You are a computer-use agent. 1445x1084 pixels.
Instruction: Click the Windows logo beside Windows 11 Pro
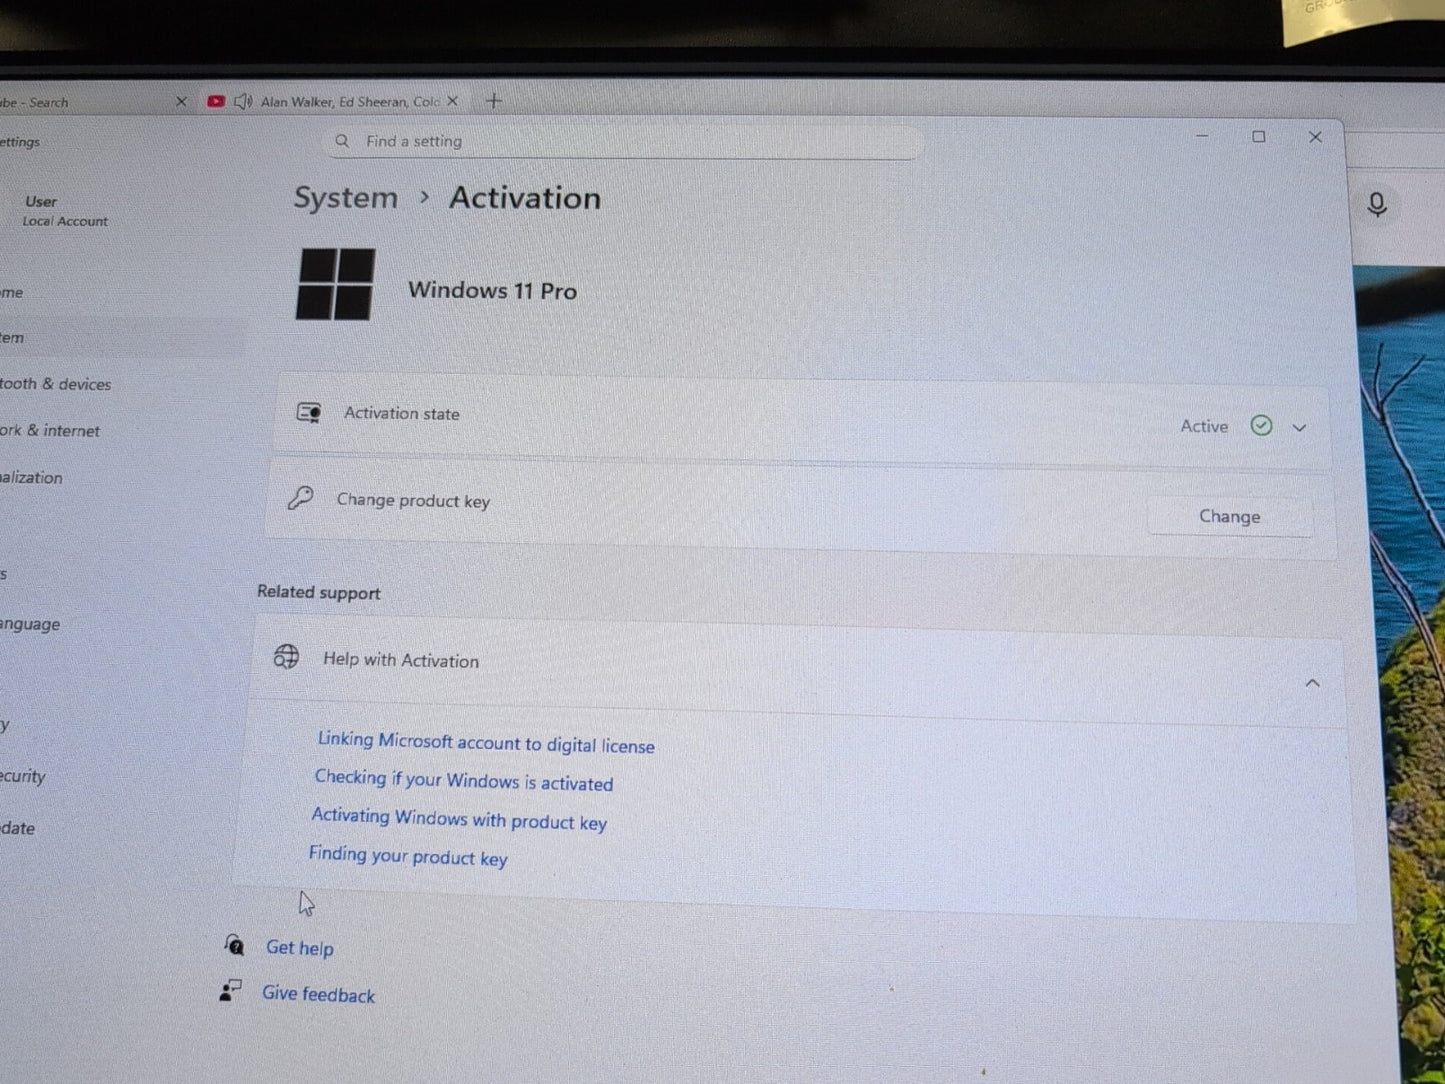(x=336, y=284)
